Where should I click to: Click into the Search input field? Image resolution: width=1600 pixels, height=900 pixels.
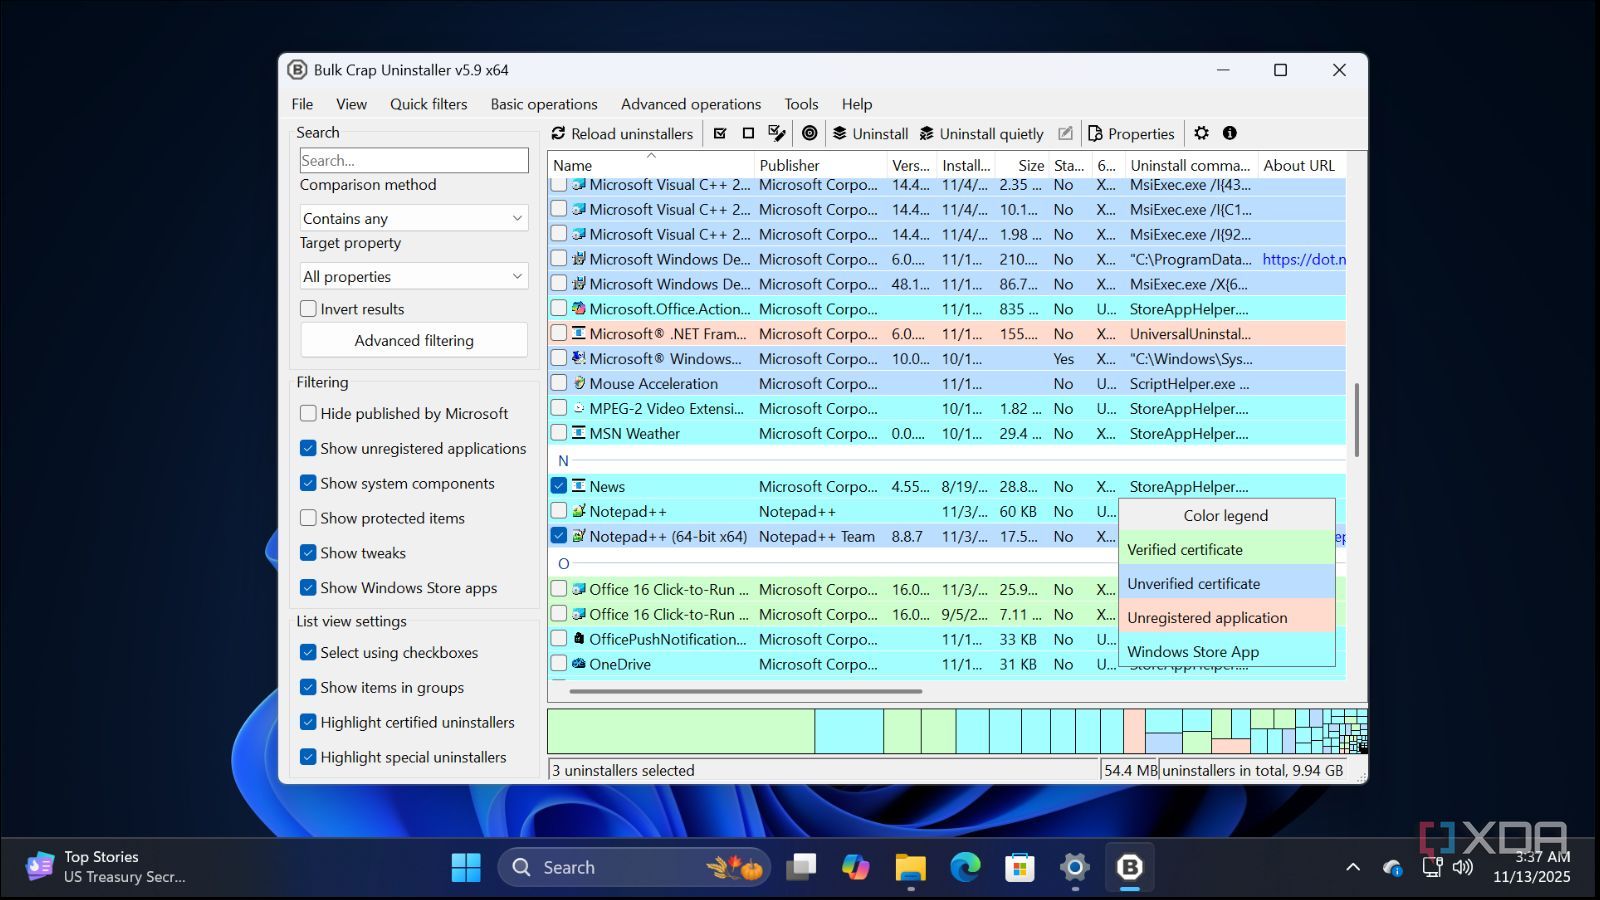[x=414, y=160]
